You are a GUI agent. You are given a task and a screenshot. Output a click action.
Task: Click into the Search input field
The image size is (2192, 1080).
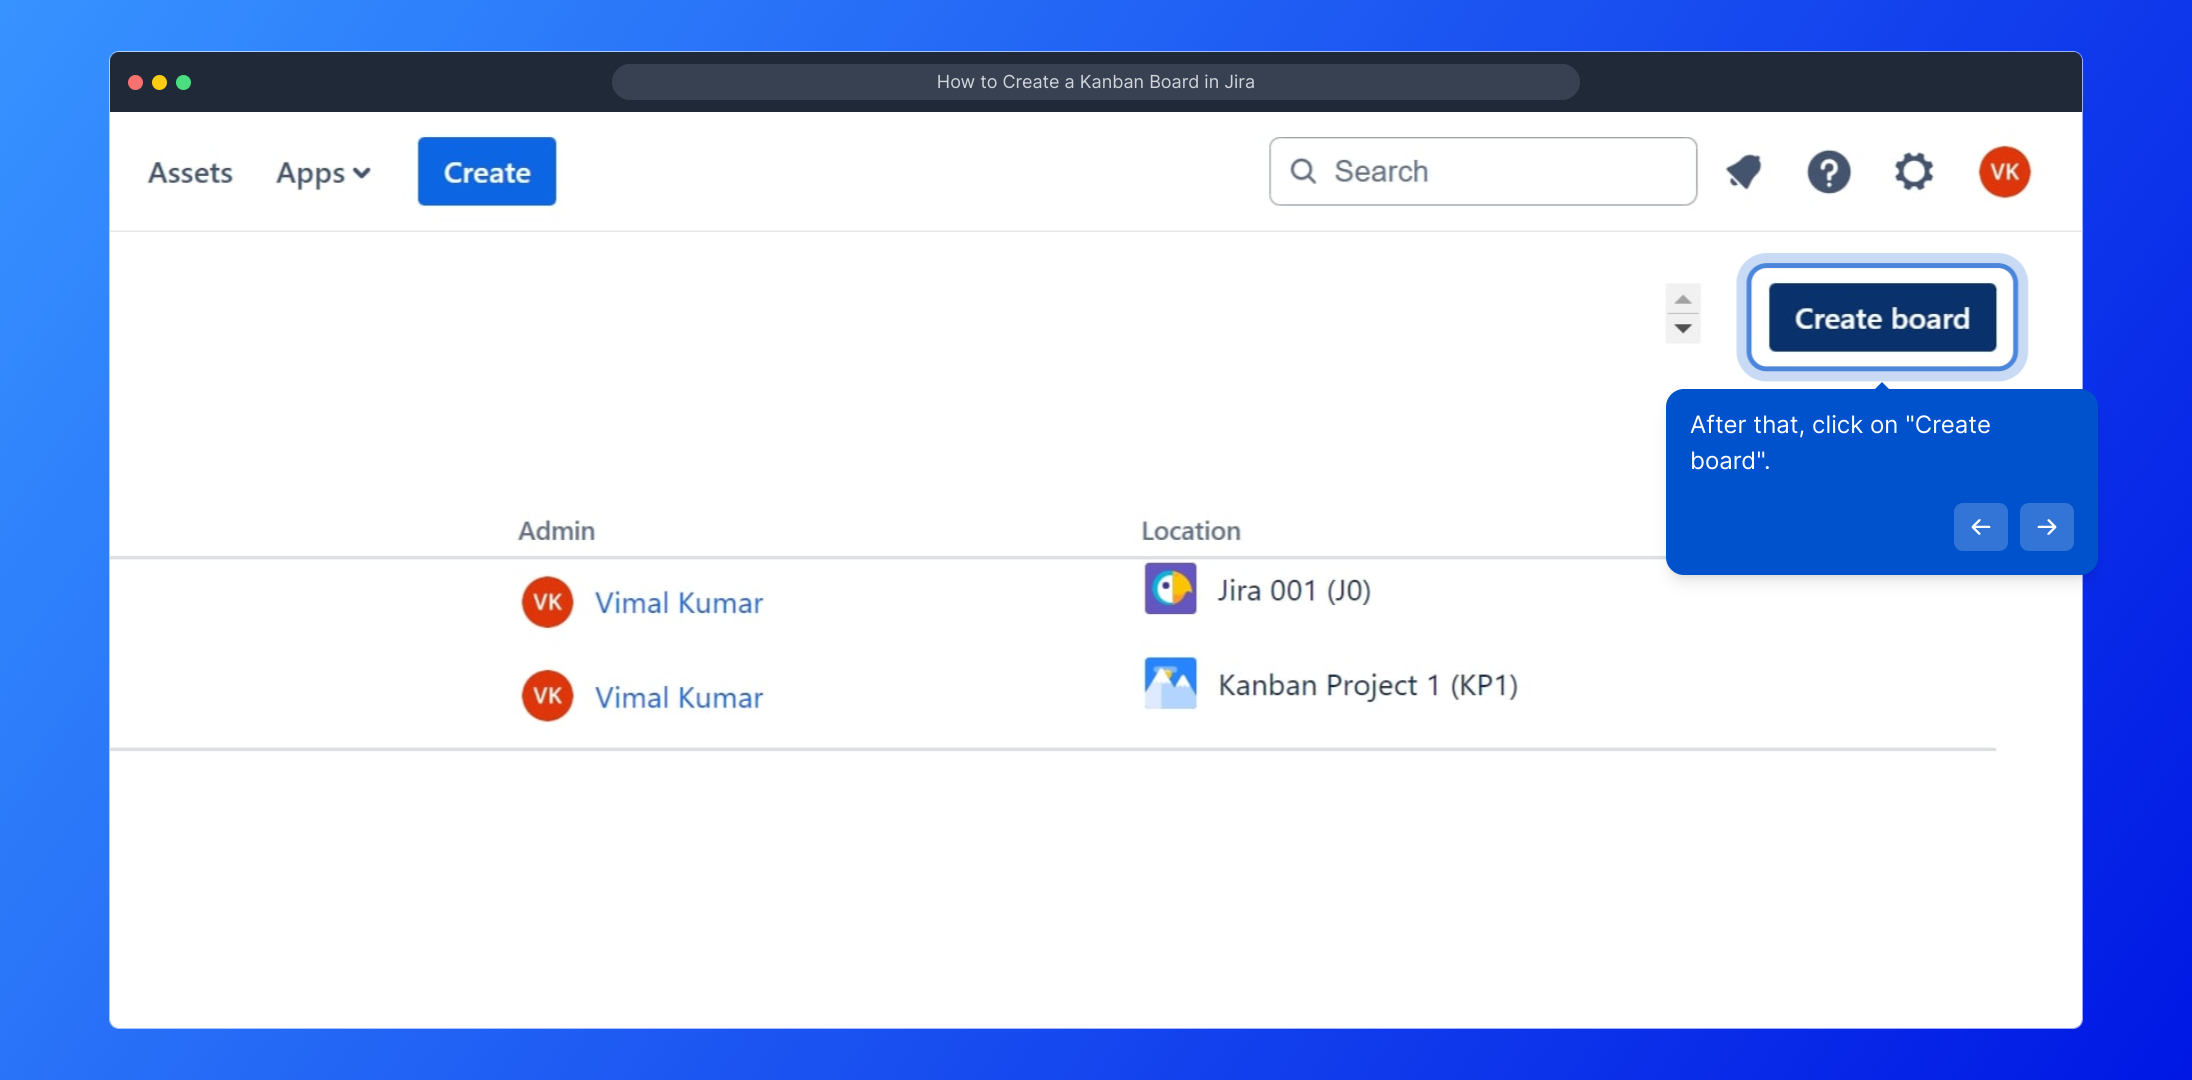tap(1500, 171)
